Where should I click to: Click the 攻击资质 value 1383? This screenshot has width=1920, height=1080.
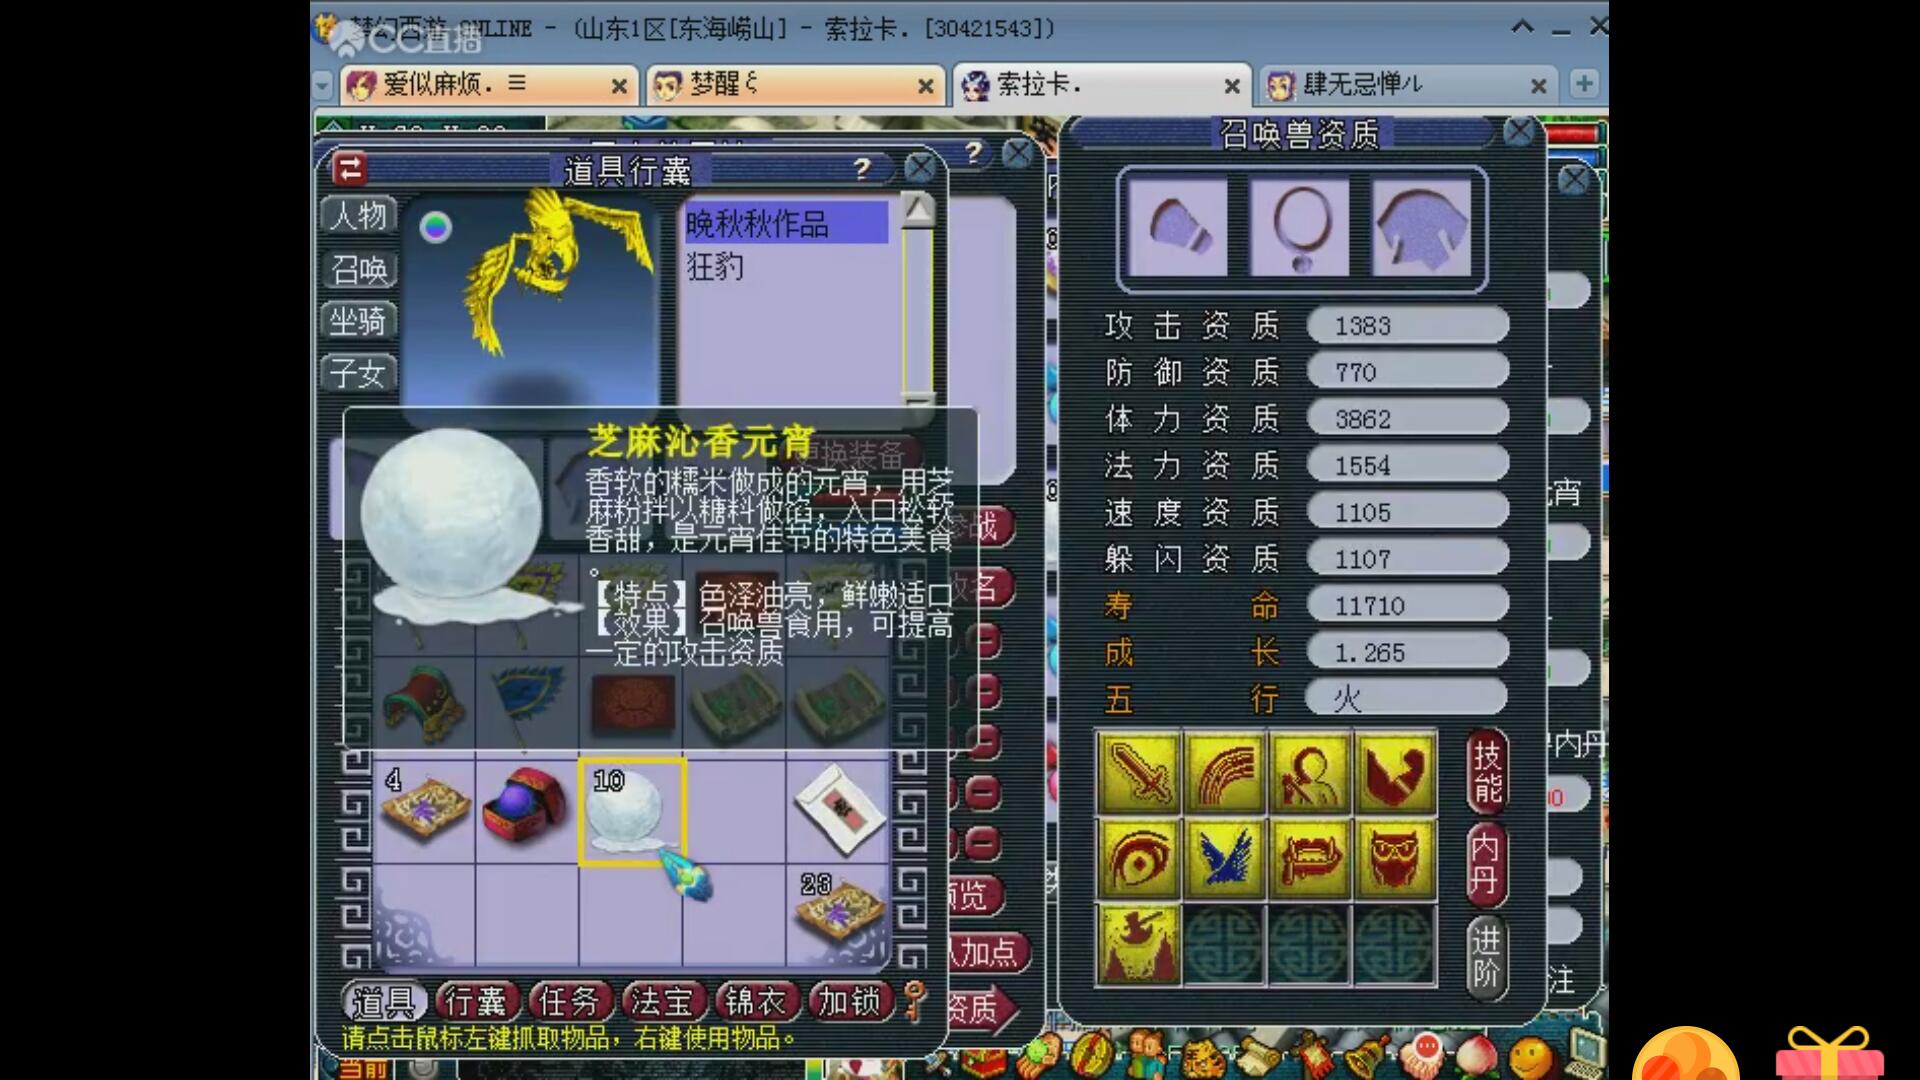pos(1408,325)
